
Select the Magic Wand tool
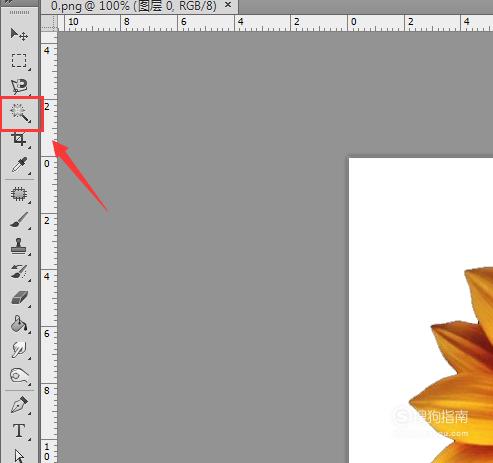click(x=20, y=113)
